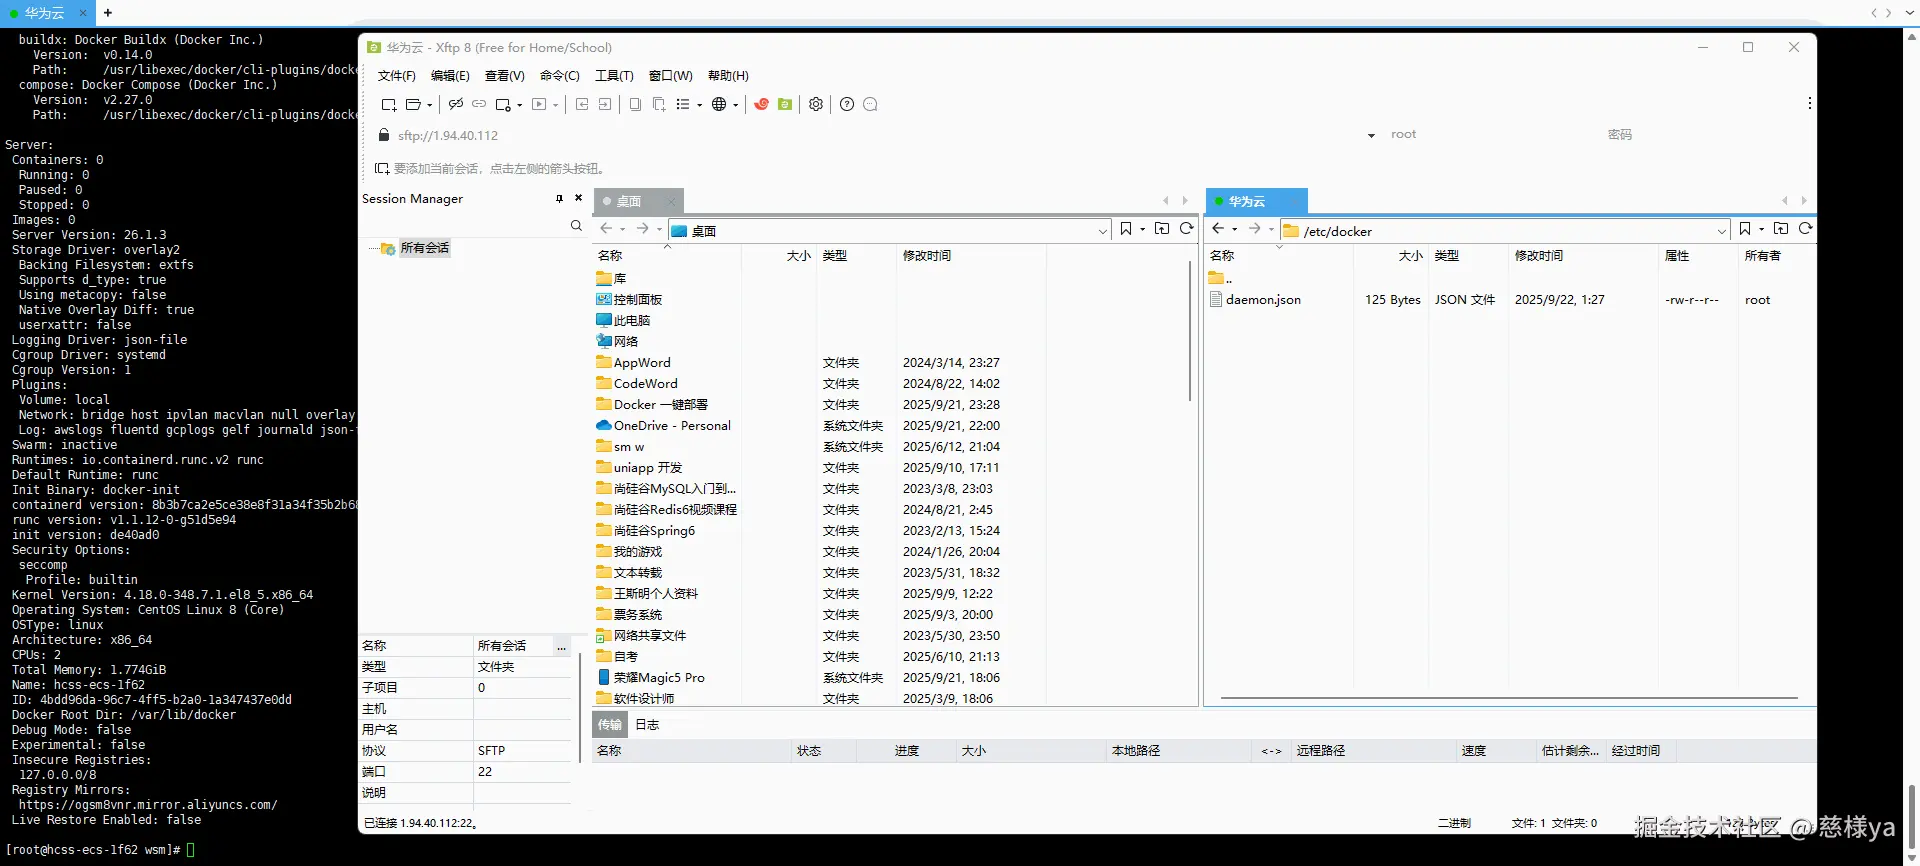Click the ellipsis button beside 所有会话 property
This screenshot has height=866, width=1920.
[x=562, y=646]
